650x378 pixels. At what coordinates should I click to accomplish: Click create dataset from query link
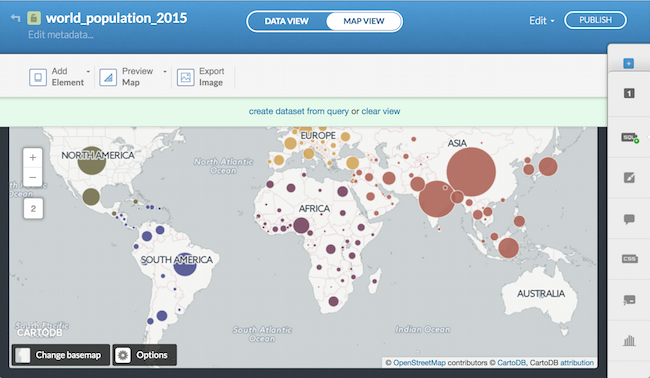pos(298,111)
